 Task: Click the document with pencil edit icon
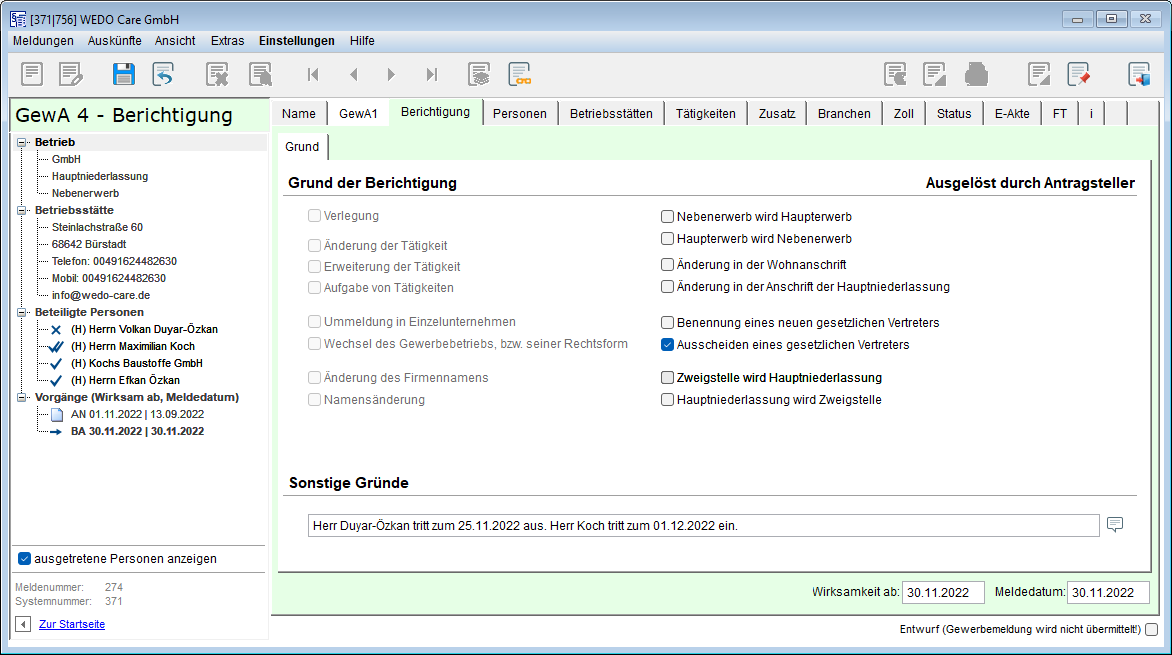pos(71,74)
